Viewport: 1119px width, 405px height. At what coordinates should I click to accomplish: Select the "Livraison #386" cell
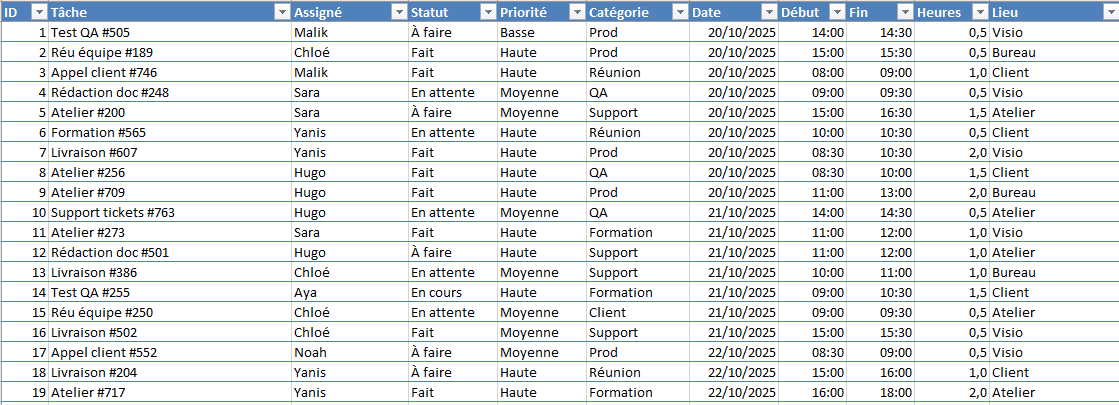pos(94,272)
